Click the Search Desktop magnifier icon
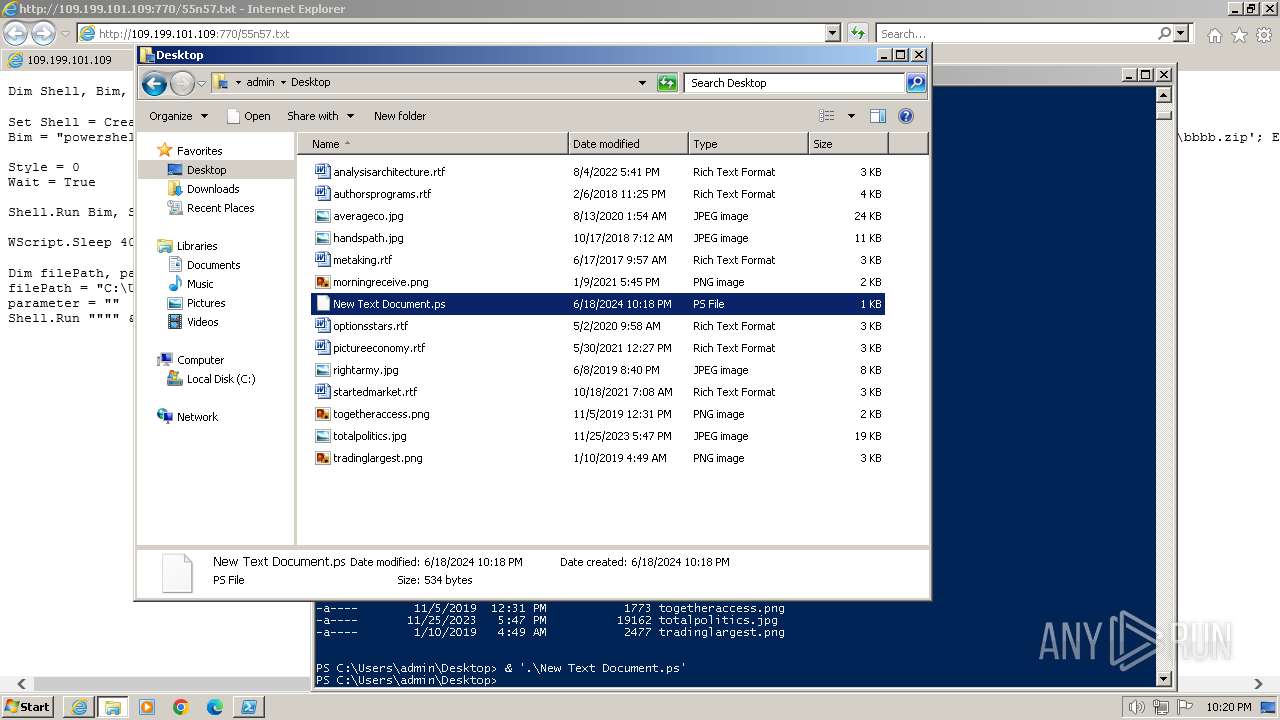Viewport: 1280px width, 720px height. pyautogui.click(x=915, y=83)
